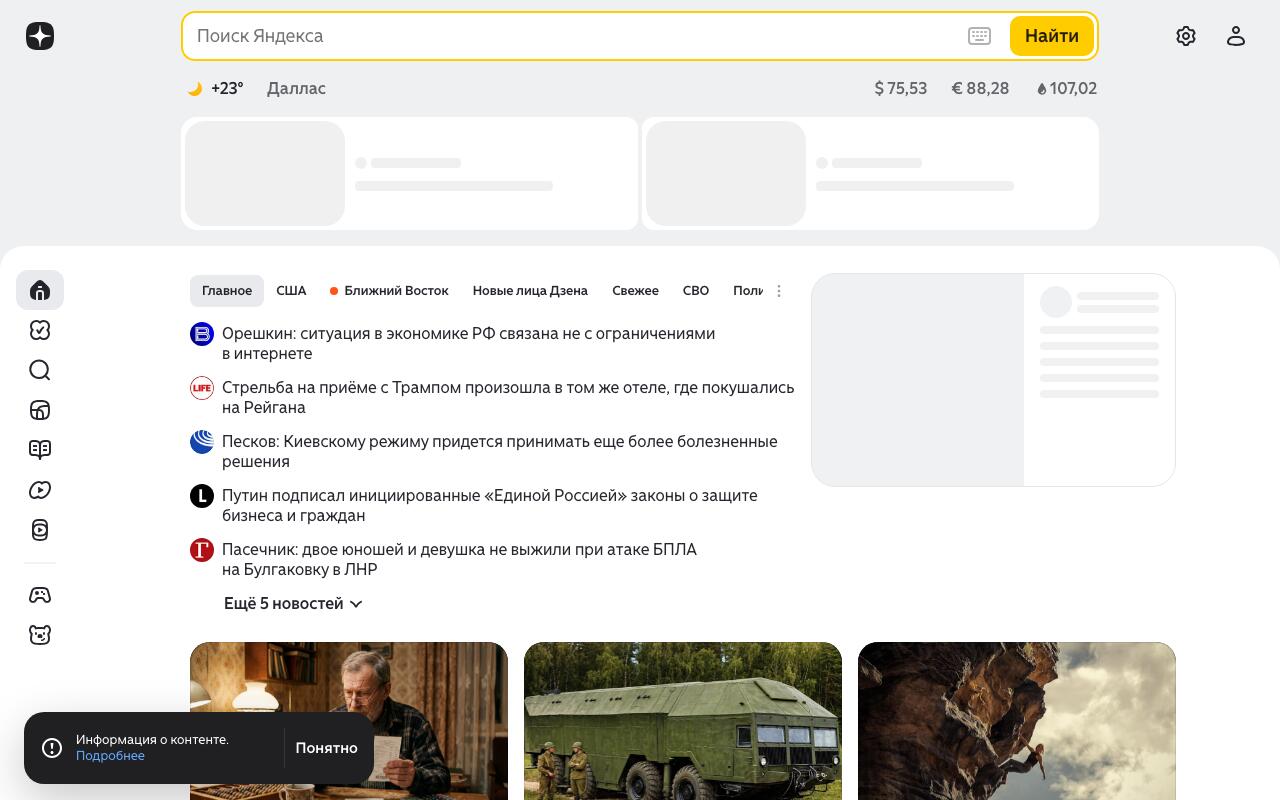Click the exclamation info icon in notification

point(52,747)
